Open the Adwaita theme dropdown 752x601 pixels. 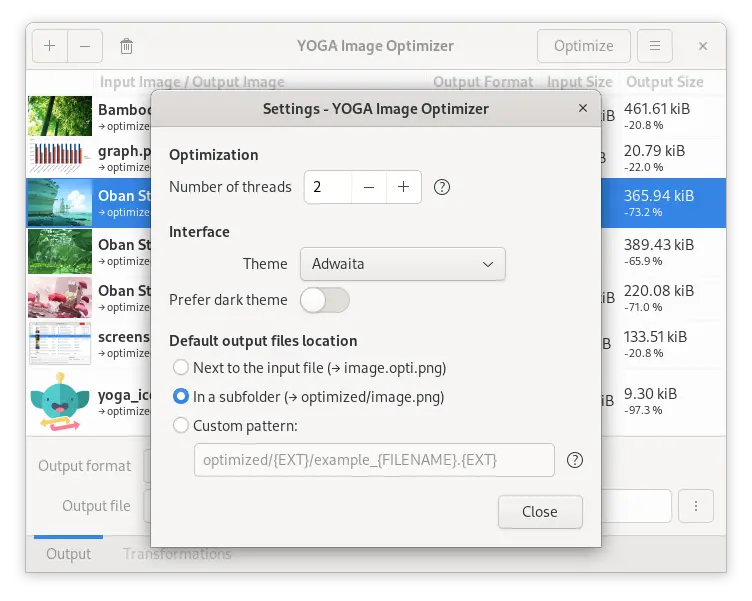[402, 264]
